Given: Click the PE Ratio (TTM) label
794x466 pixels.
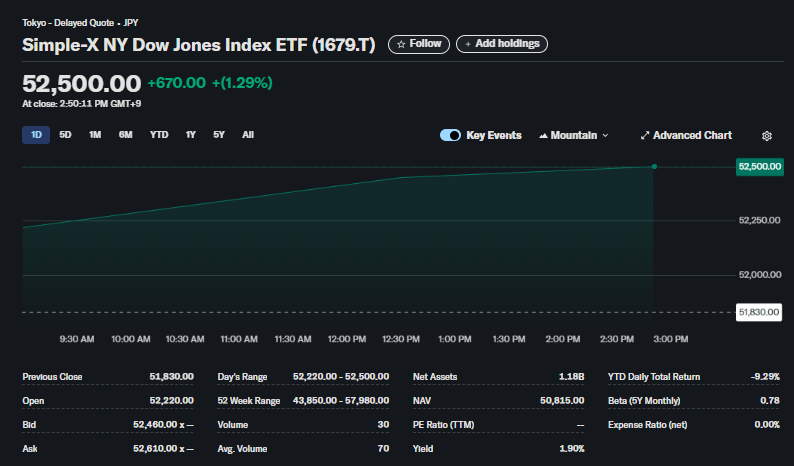Looking at the screenshot, I should (x=444, y=424).
